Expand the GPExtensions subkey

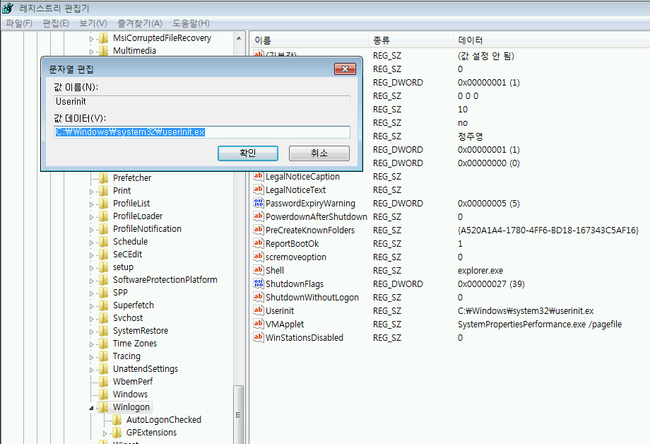click(x=104, y=433)
